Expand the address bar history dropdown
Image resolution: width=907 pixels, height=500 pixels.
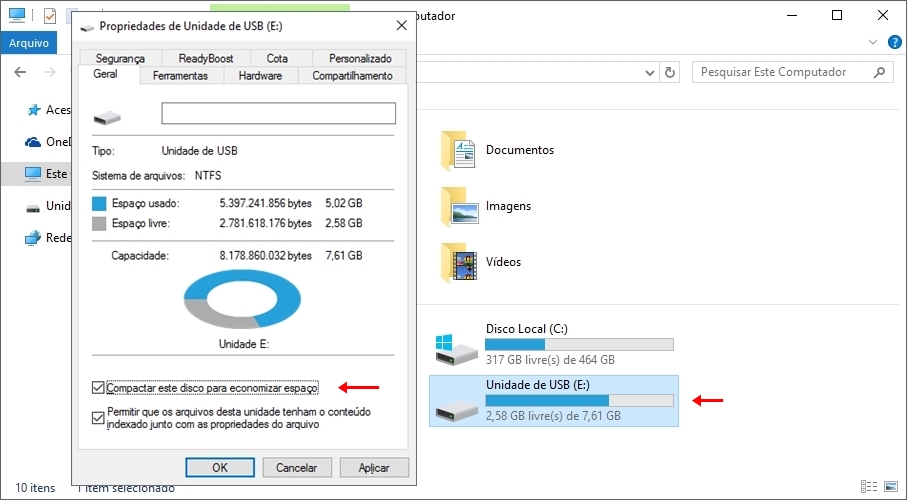click(x=648, y=72)
